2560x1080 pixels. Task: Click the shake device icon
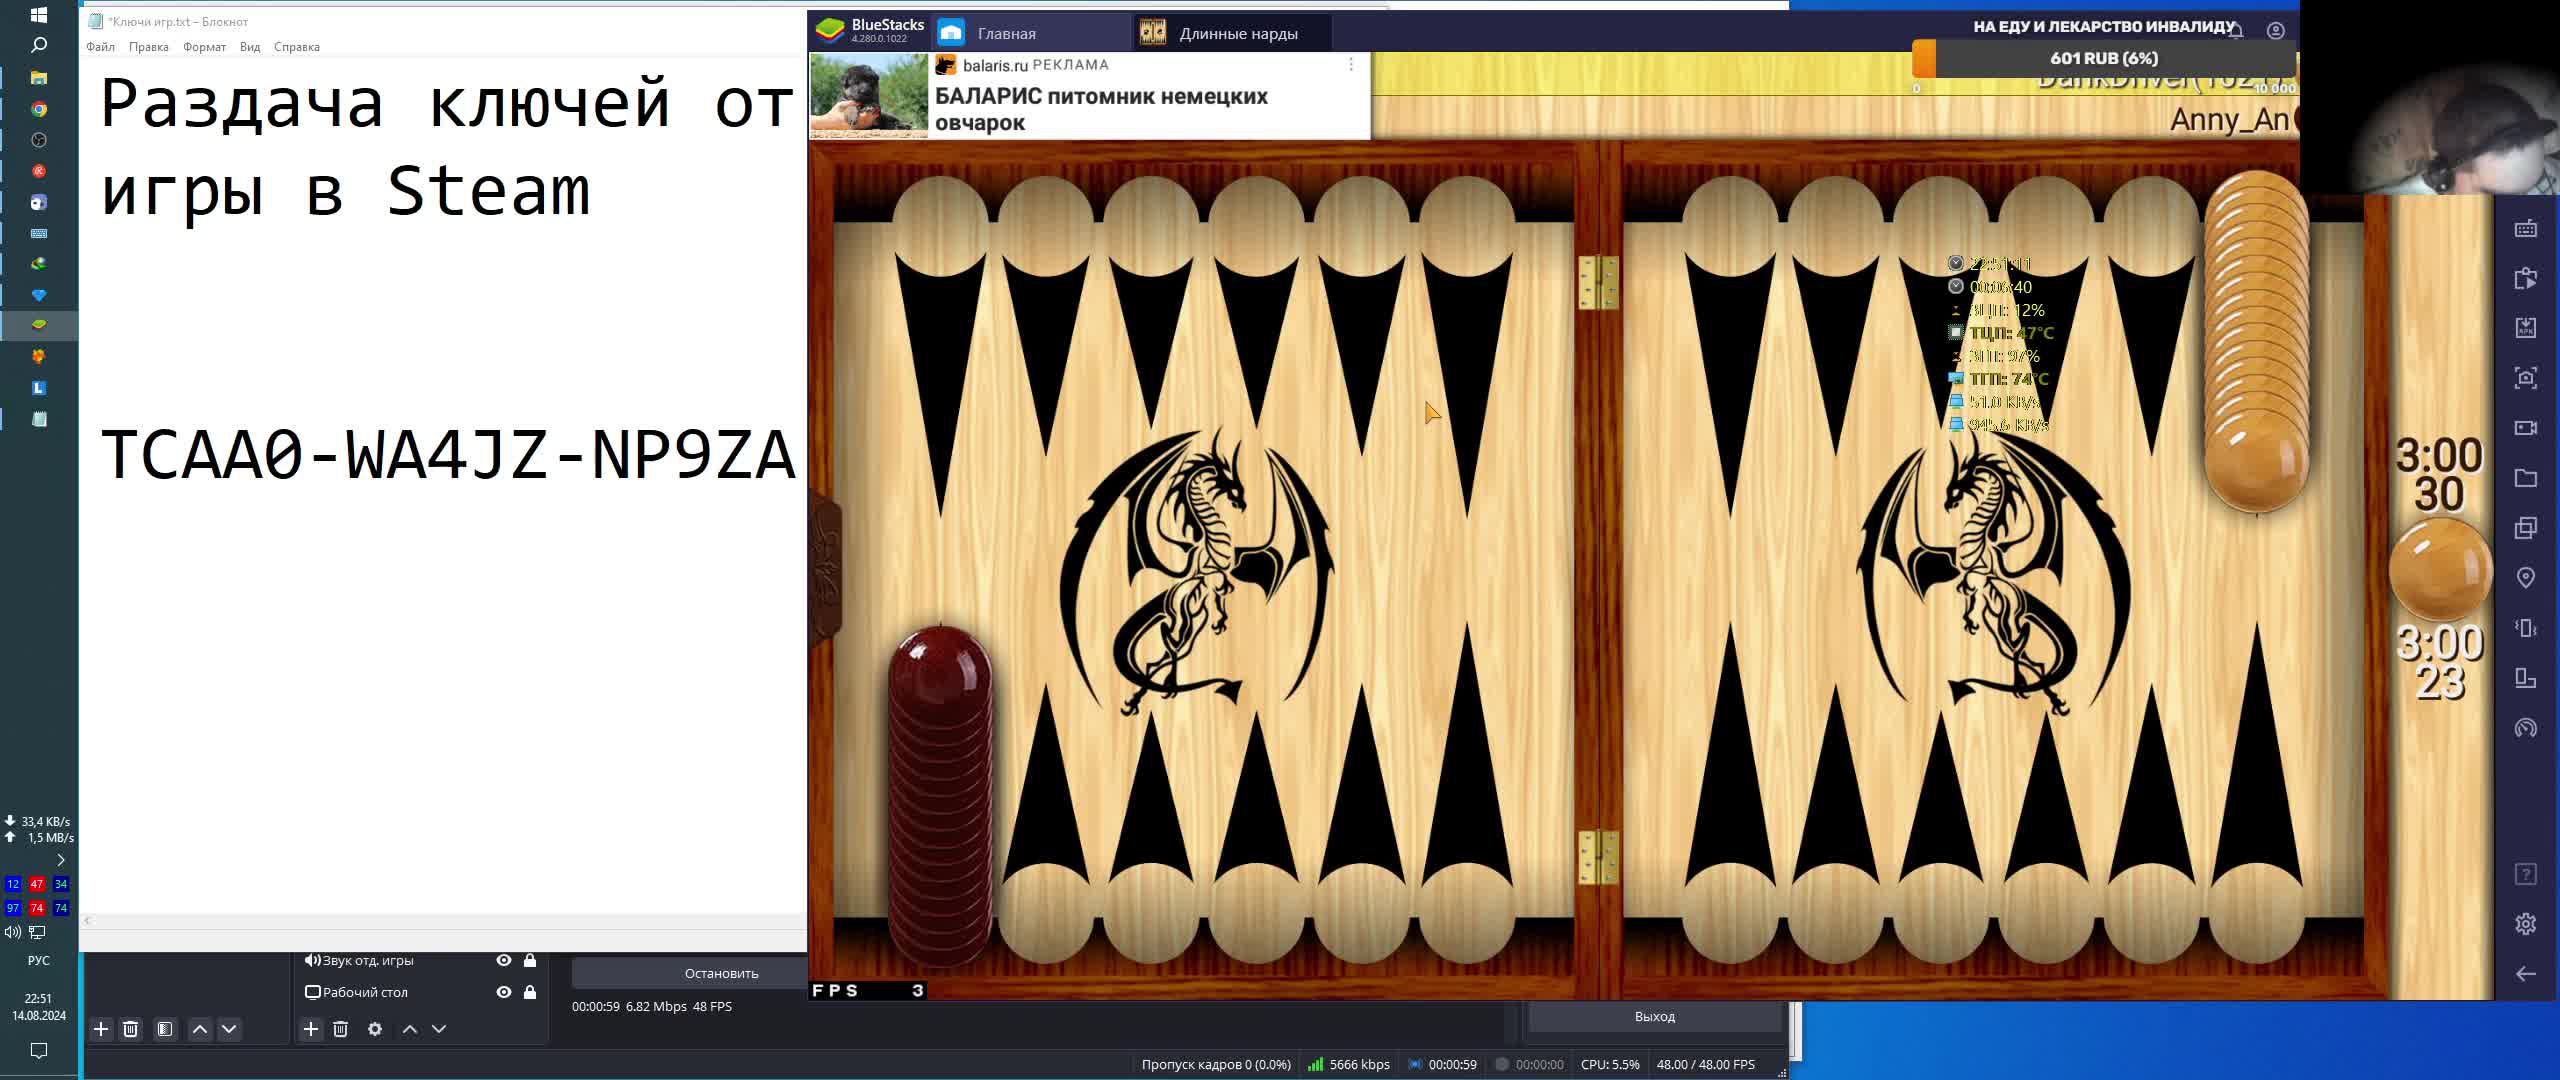tap(2525, 628)
